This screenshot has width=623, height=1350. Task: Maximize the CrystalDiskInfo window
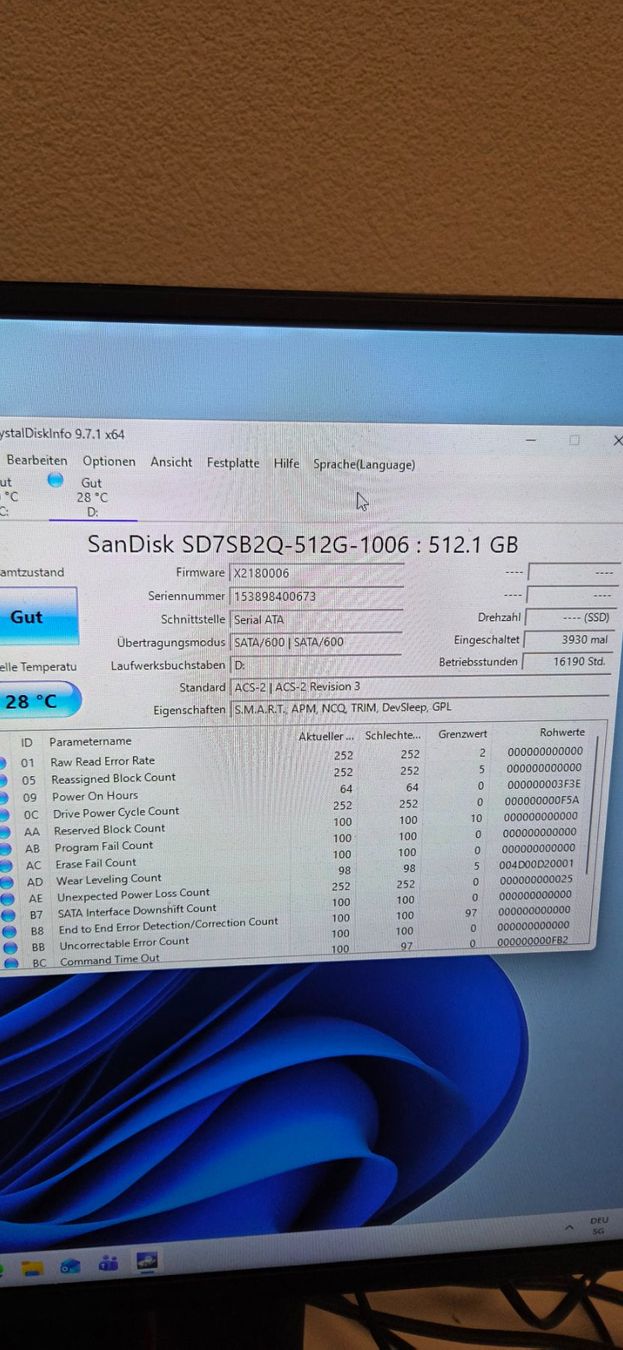(x=574, y=440)
